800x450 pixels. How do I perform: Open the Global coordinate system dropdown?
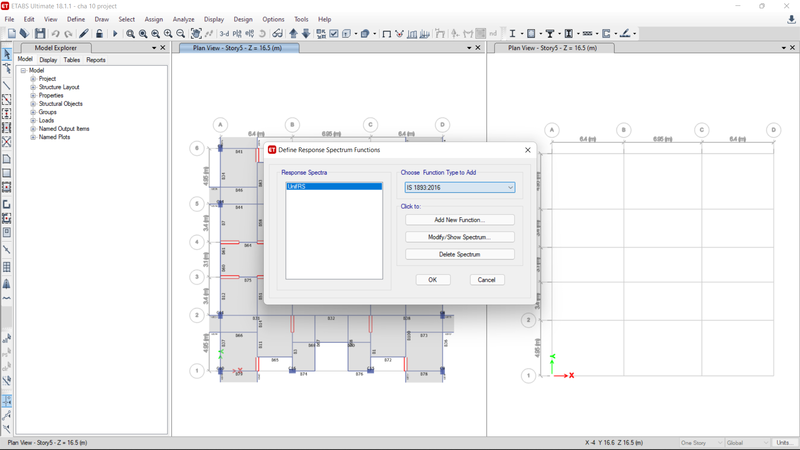tap(747, 442)
